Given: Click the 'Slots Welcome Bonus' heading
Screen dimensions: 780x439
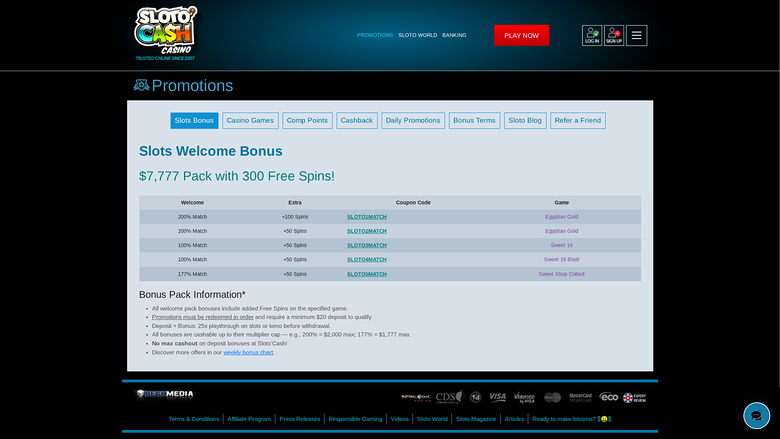Looking at the screenshot, I should tap(210, 151).
